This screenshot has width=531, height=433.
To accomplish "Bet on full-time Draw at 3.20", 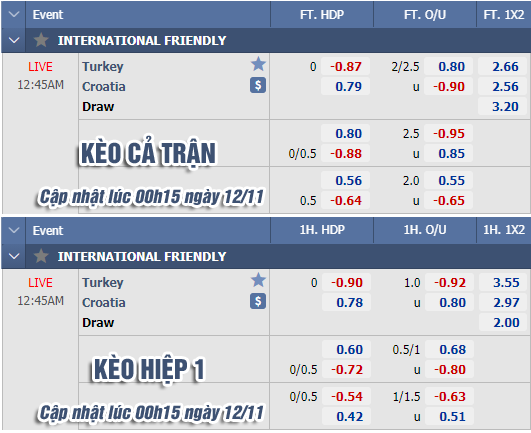I will click(x=503, y=107).
